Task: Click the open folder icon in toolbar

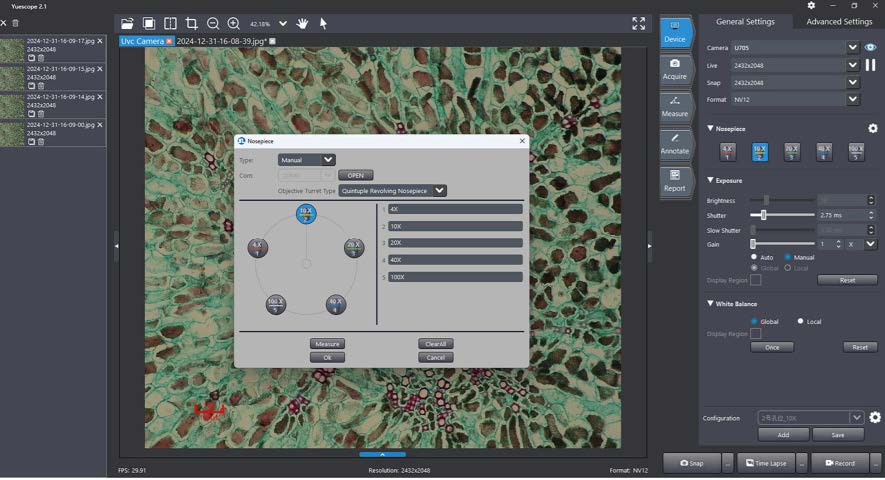Action: (x=126, y=23)
